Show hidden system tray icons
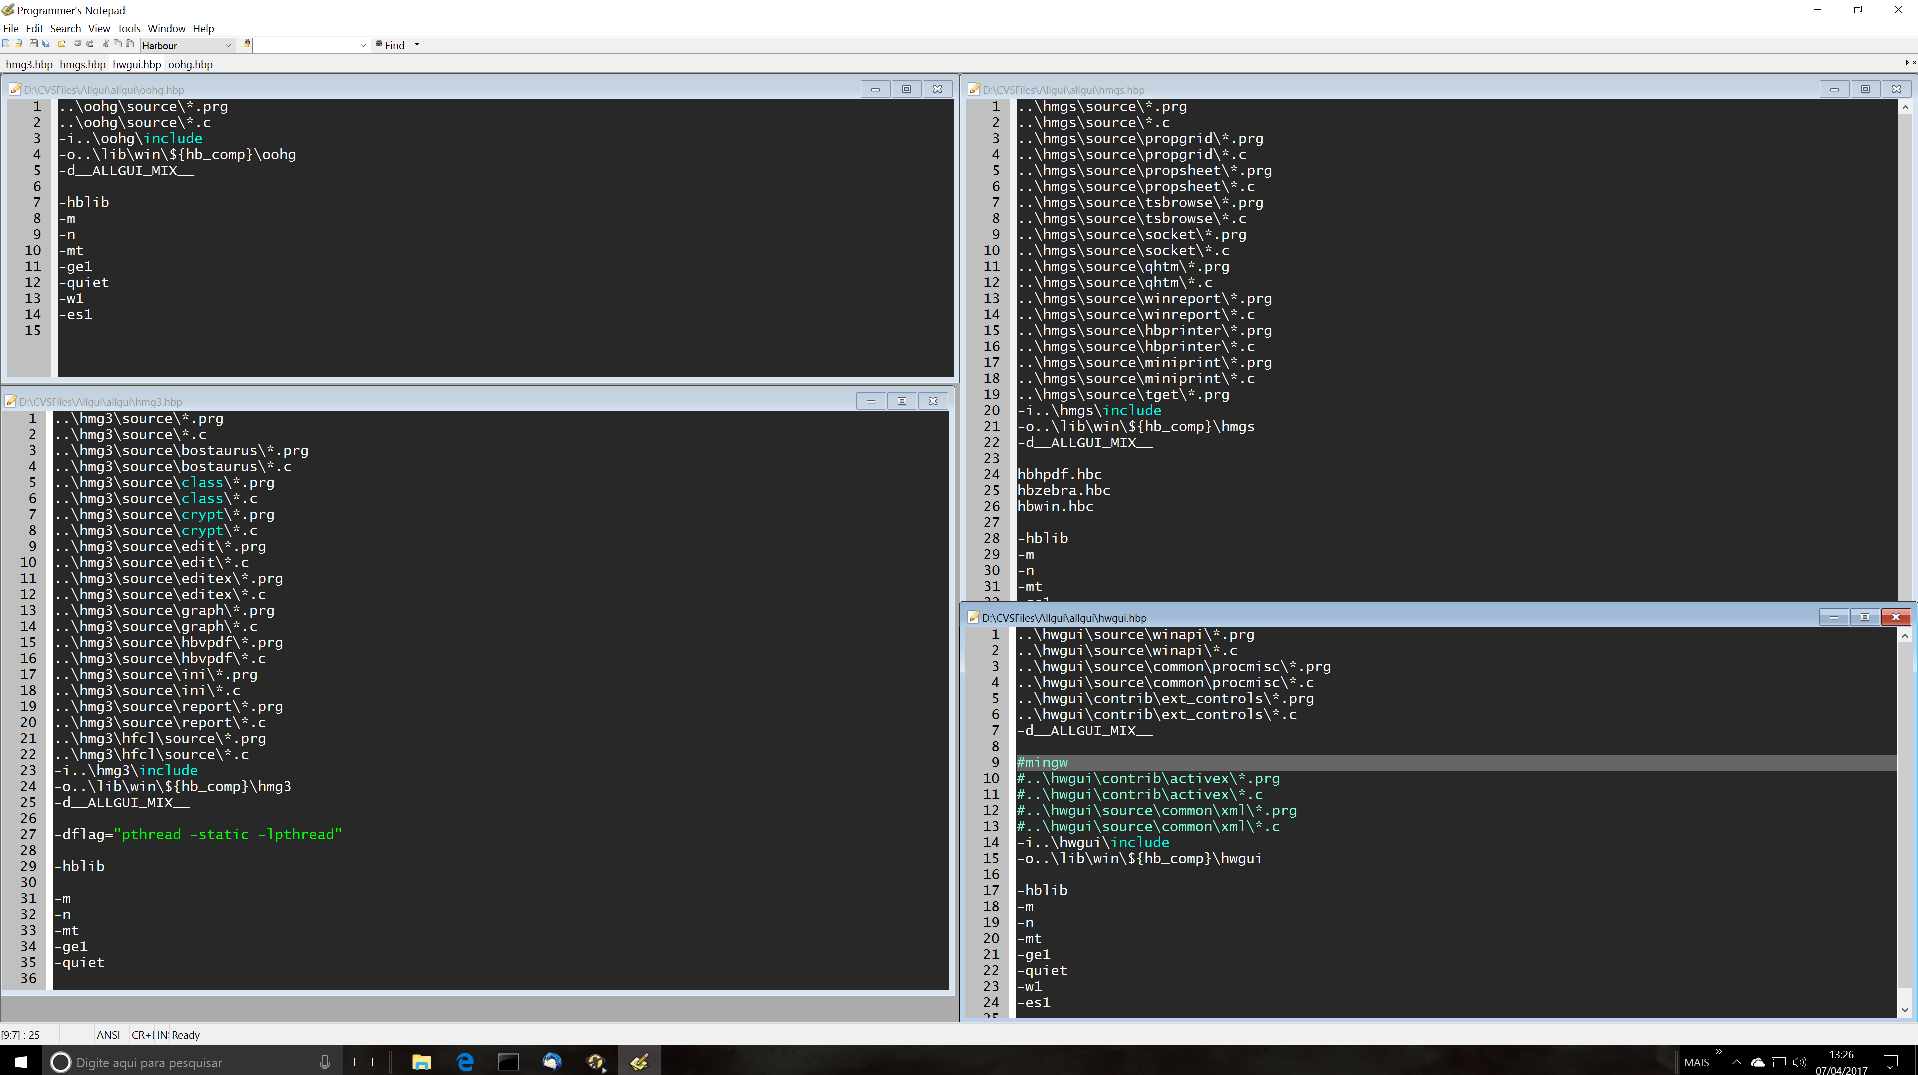 click(x=1736, y=1062)
